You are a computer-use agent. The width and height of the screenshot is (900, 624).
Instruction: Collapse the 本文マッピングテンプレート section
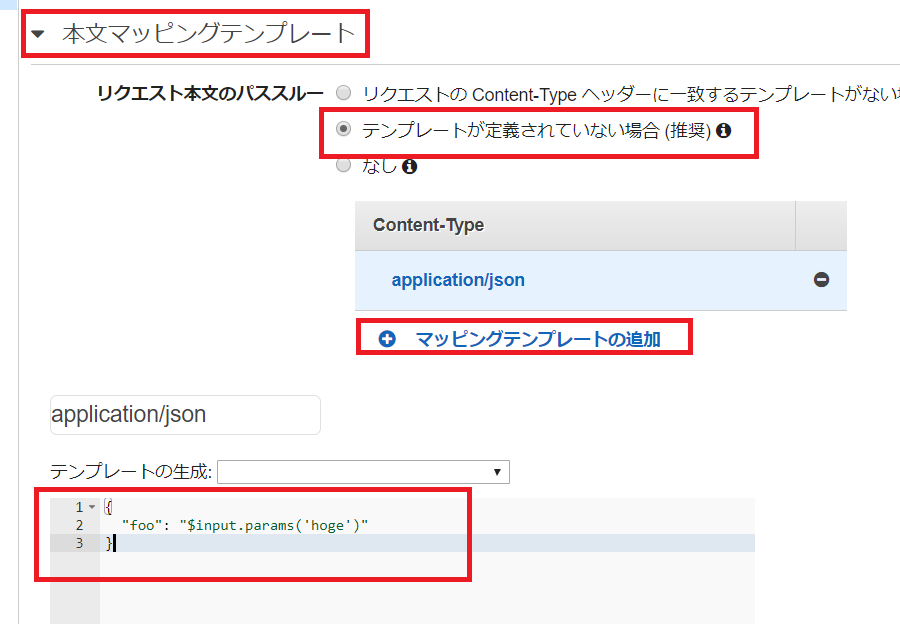coord(37,33)
